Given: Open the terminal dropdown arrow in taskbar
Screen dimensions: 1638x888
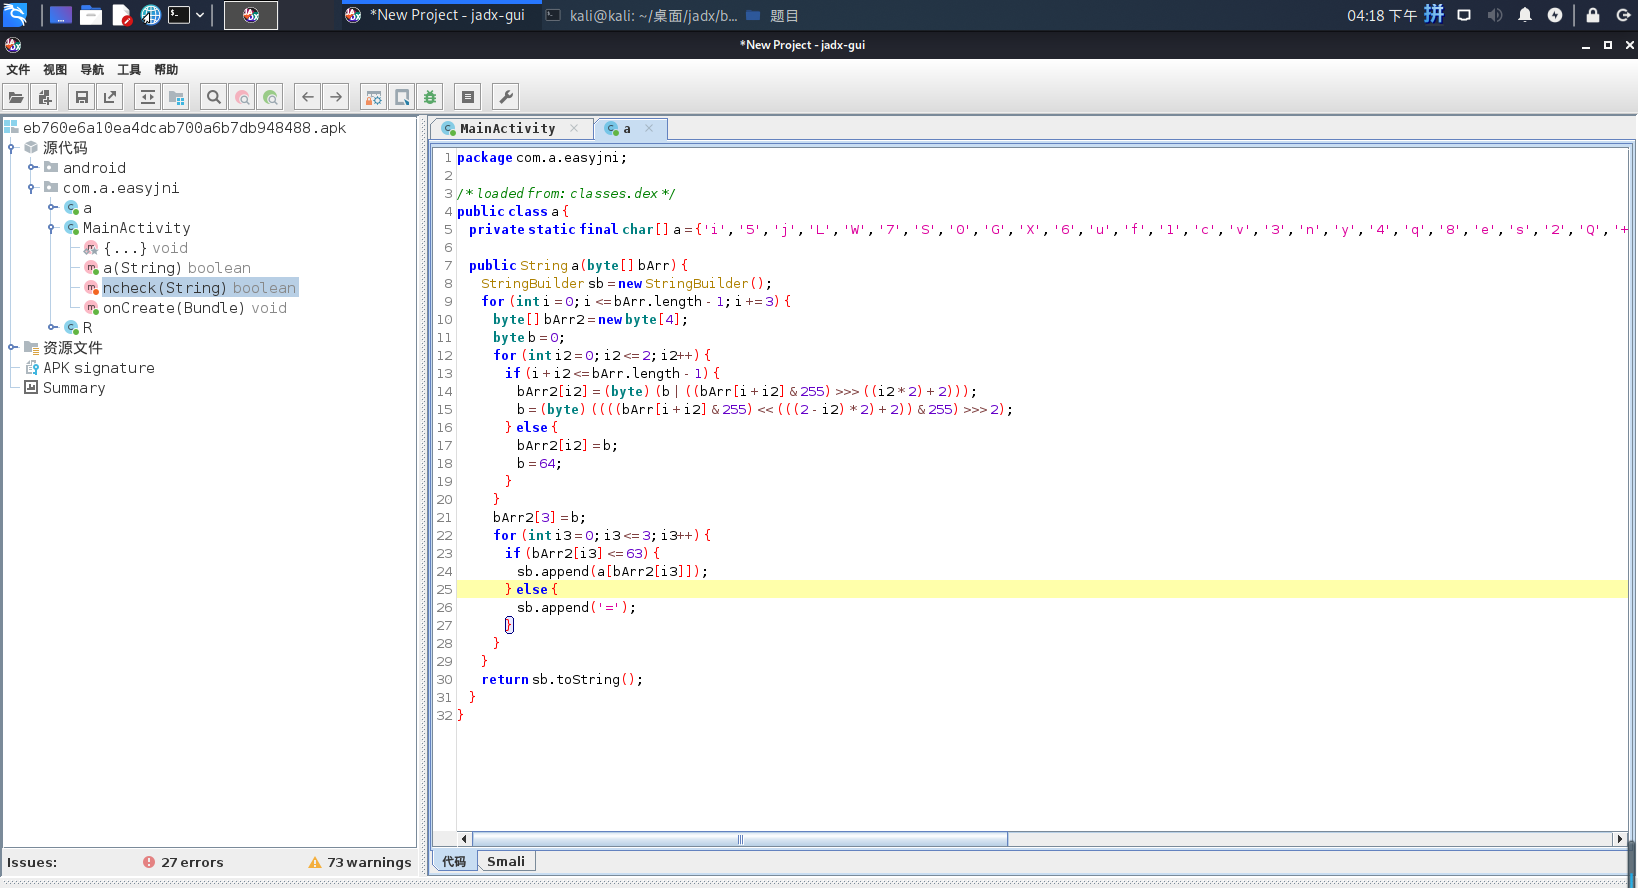Looking at the screenshot, I should [x=200, y=15].
